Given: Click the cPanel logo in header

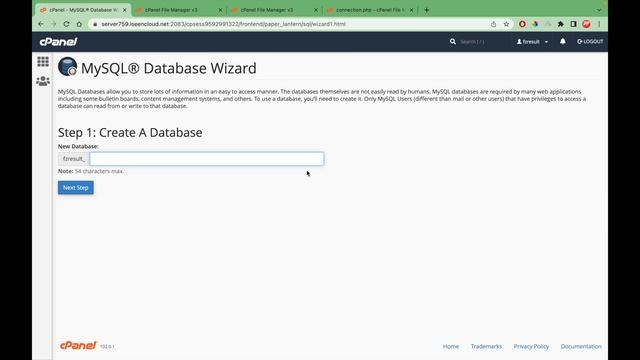Looking at the screenshot, I should [58, 42].
